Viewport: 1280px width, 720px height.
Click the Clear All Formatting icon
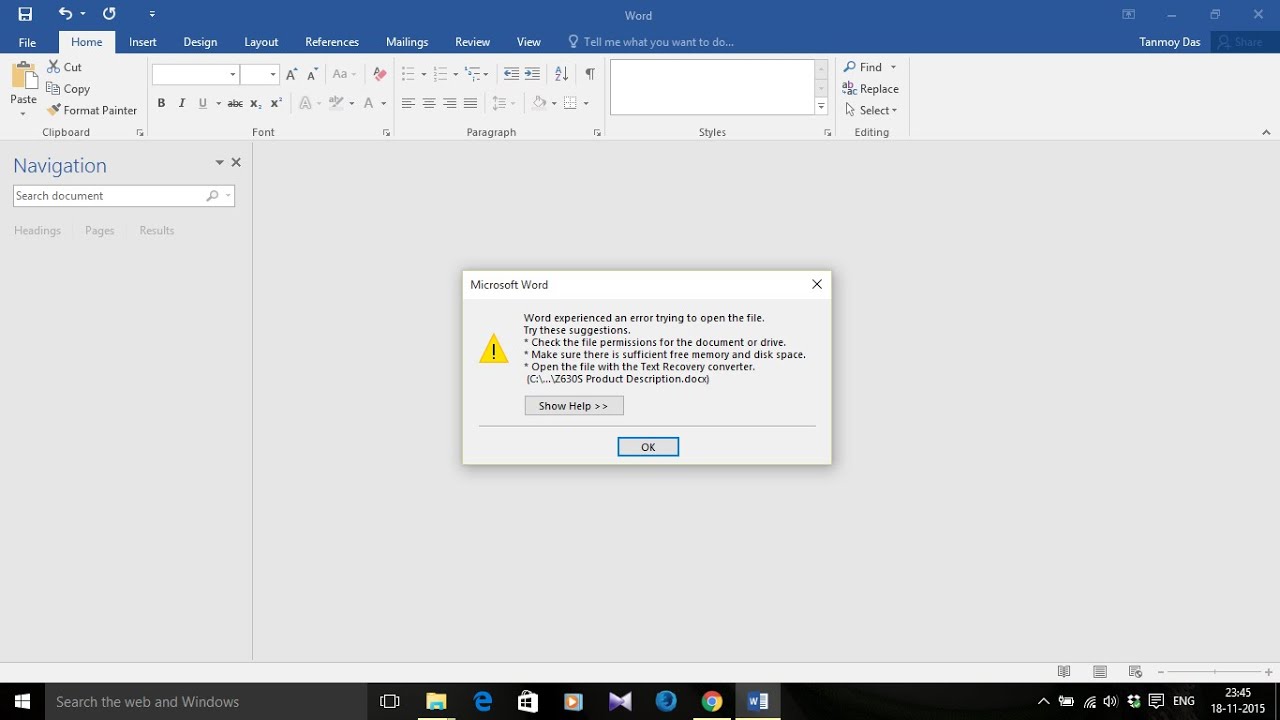pyautogui.click(x=379, y=74)
